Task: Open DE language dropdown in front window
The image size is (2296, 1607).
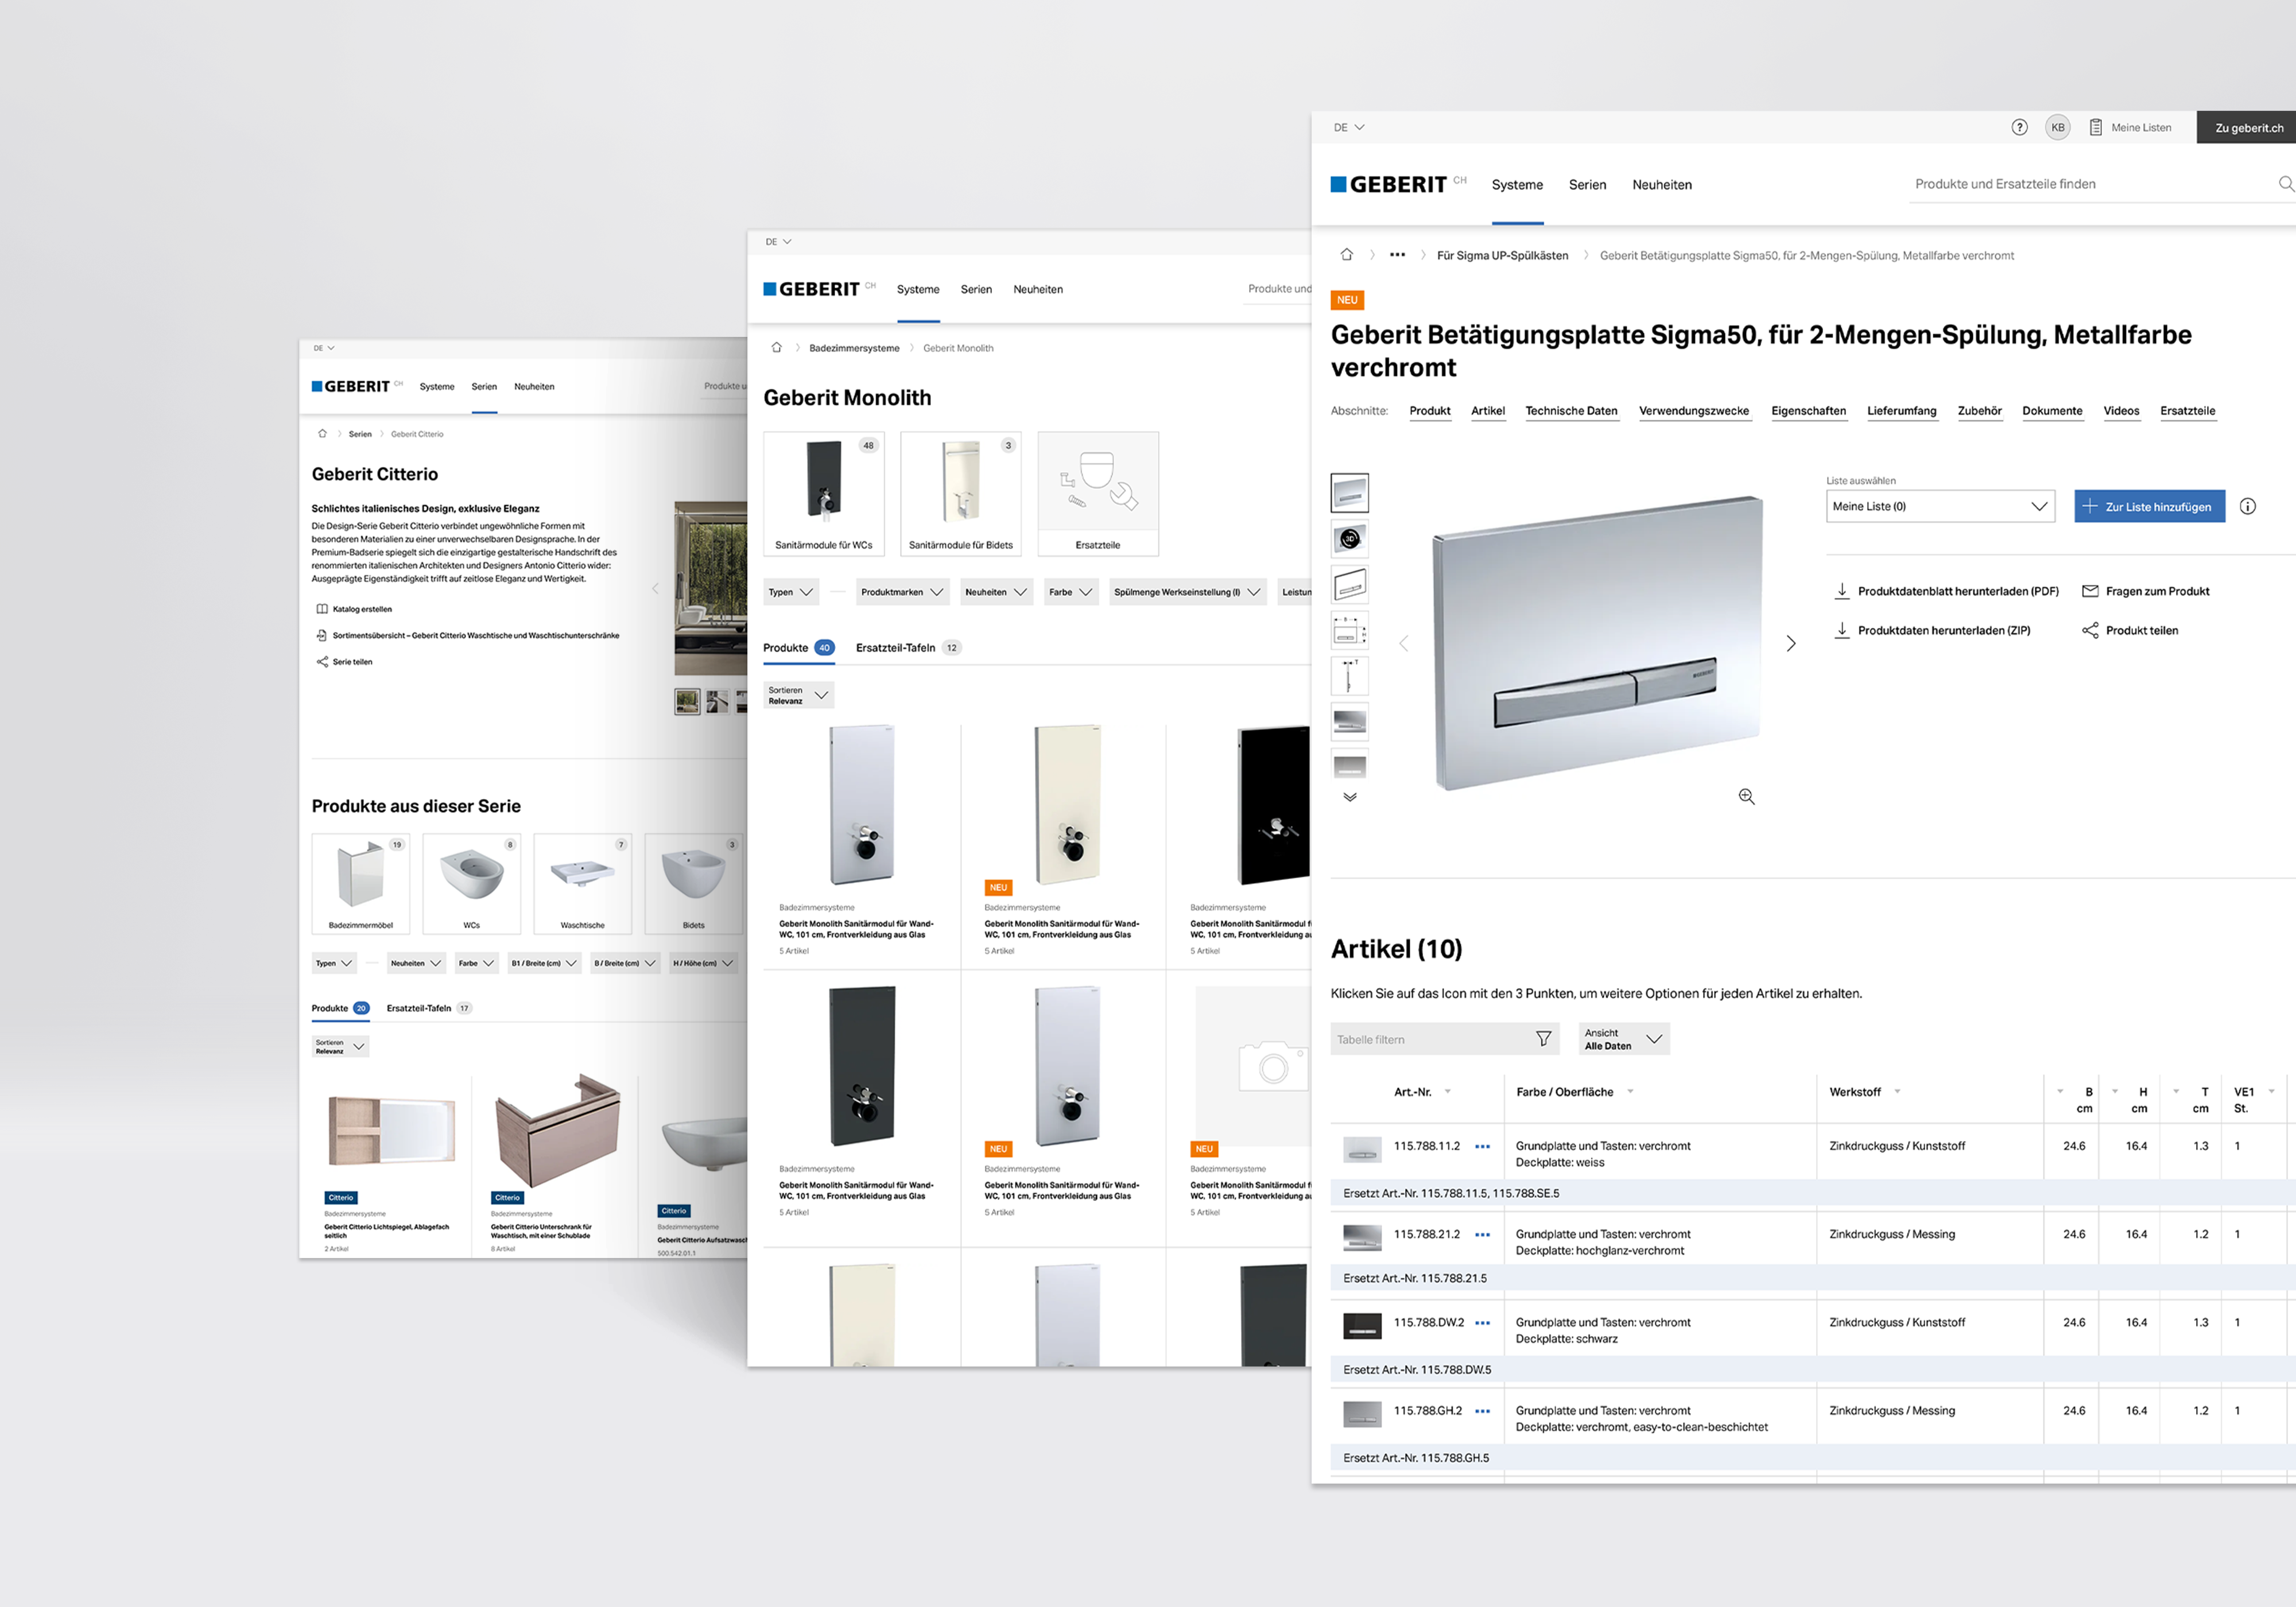Action: pyautogui.click(x=1348, y=127)
